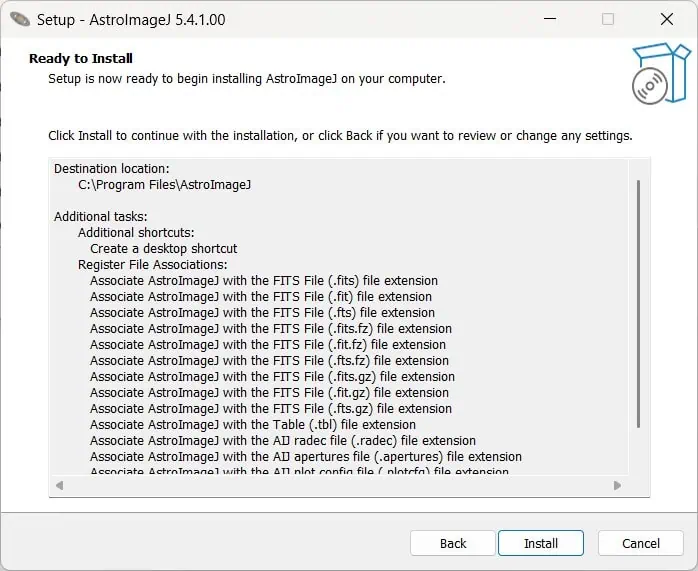Select the Table (.tbl) extension line
This screenshot has height=571, width=698.
pyautogui.click(x=253, y=425)
